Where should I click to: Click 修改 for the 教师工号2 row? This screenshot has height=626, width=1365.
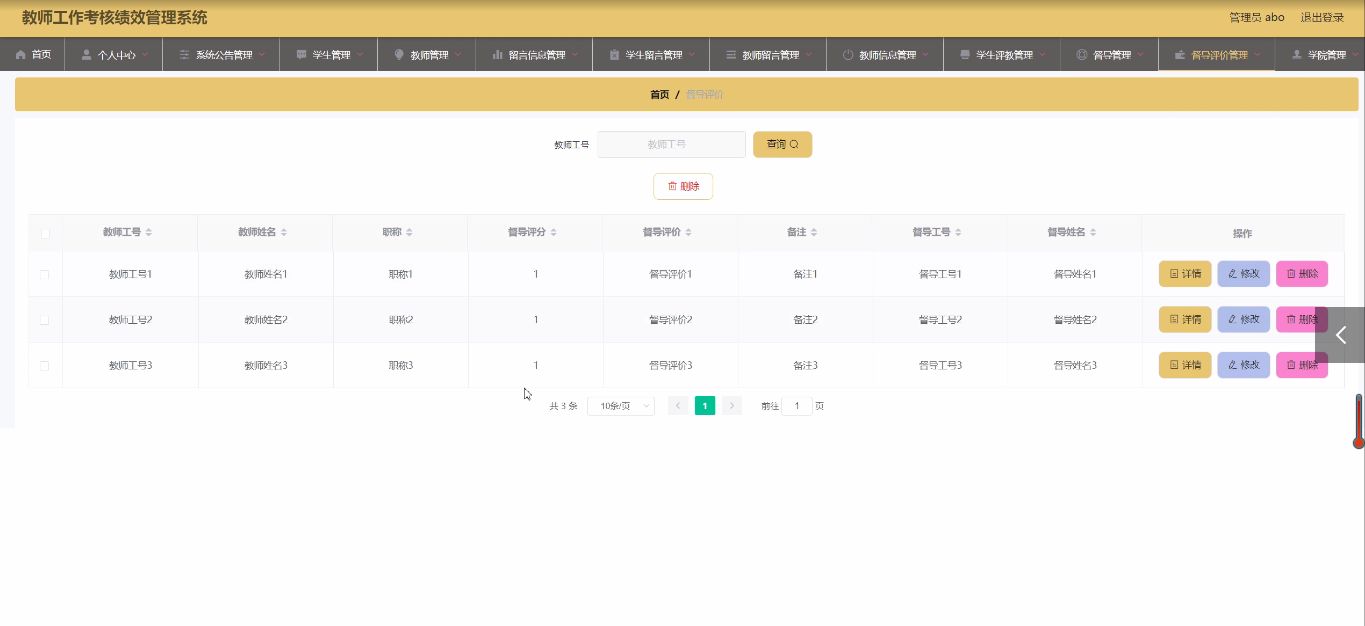[x=1243, y=320]
